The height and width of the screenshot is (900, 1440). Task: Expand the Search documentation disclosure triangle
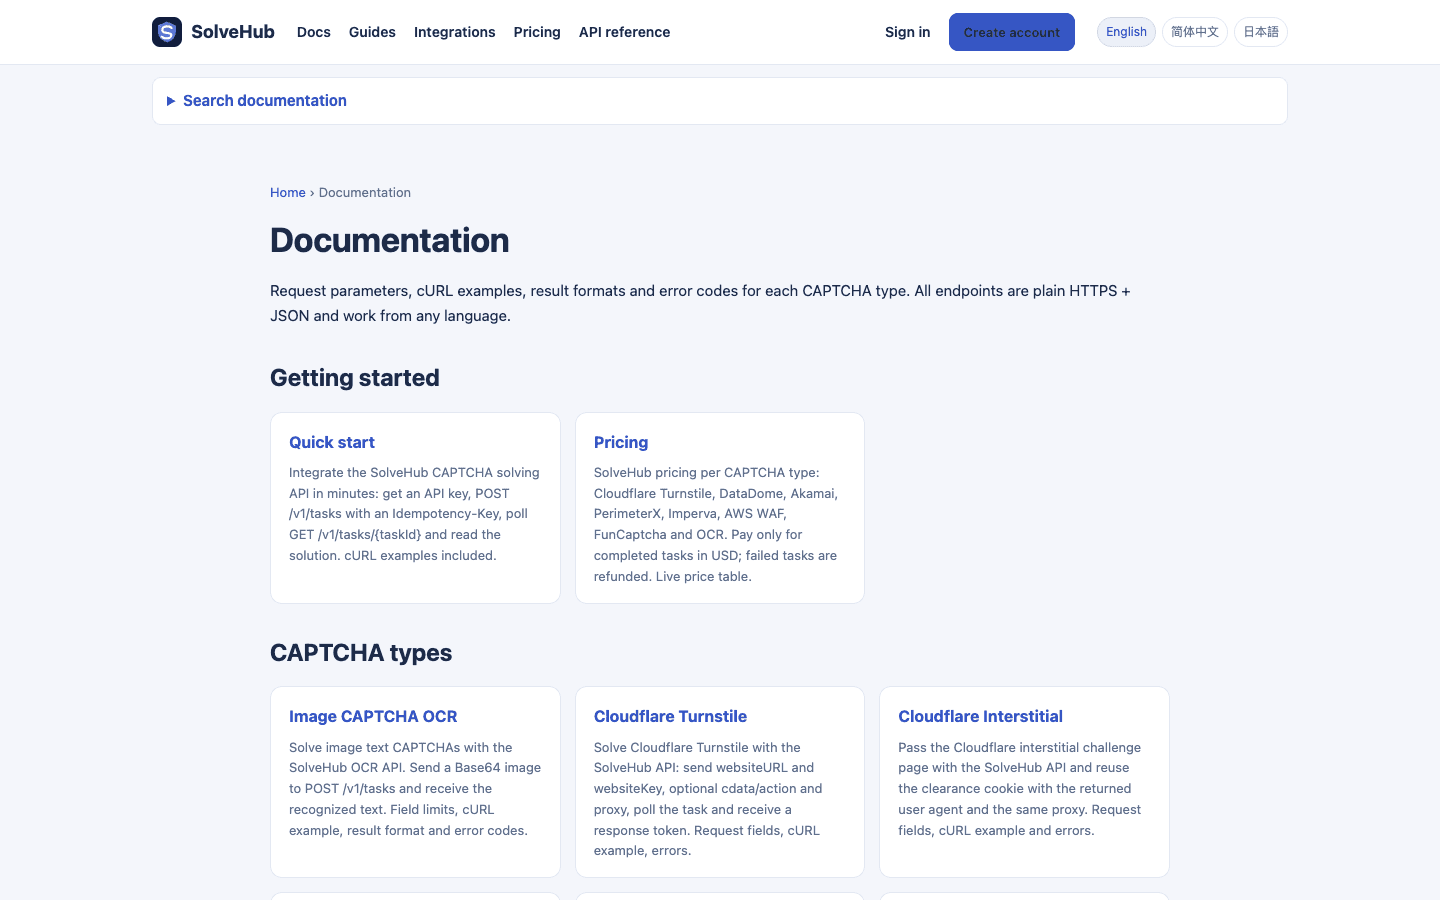tap(171, 101)
